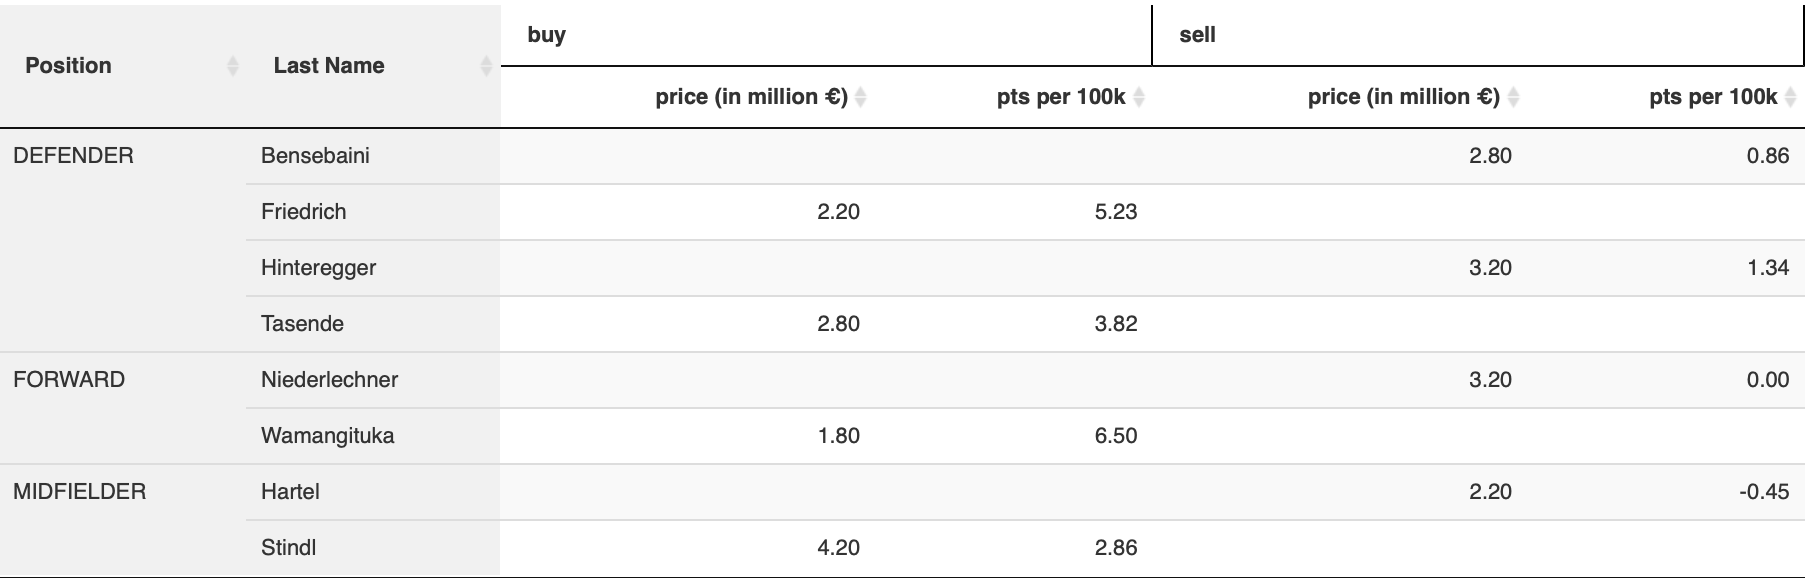
Task: Click the sort arrows beside Position header
Action: click(x=233, y=66)
